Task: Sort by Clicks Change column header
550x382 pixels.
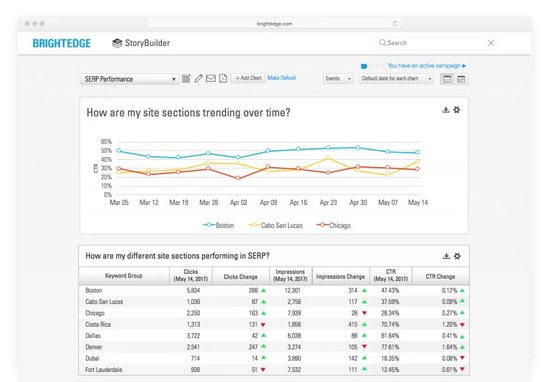Action: click(x=241, y=276)
